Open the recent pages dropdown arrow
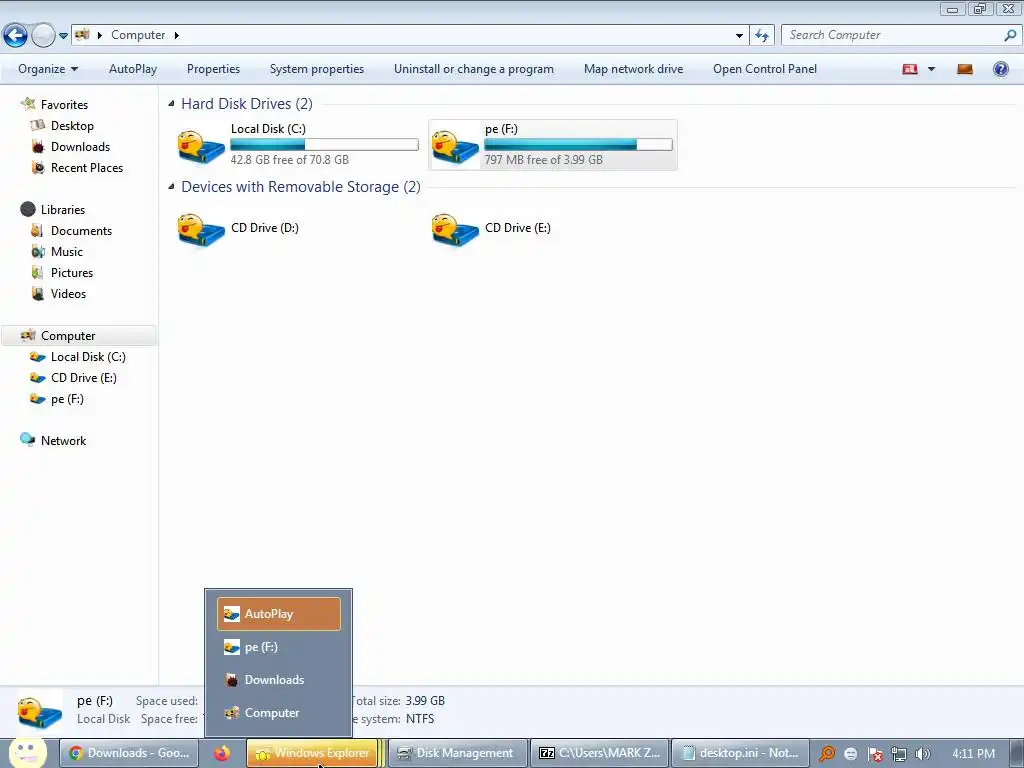Viewport: 1024px width, 768px height. [x=63, y=36]
